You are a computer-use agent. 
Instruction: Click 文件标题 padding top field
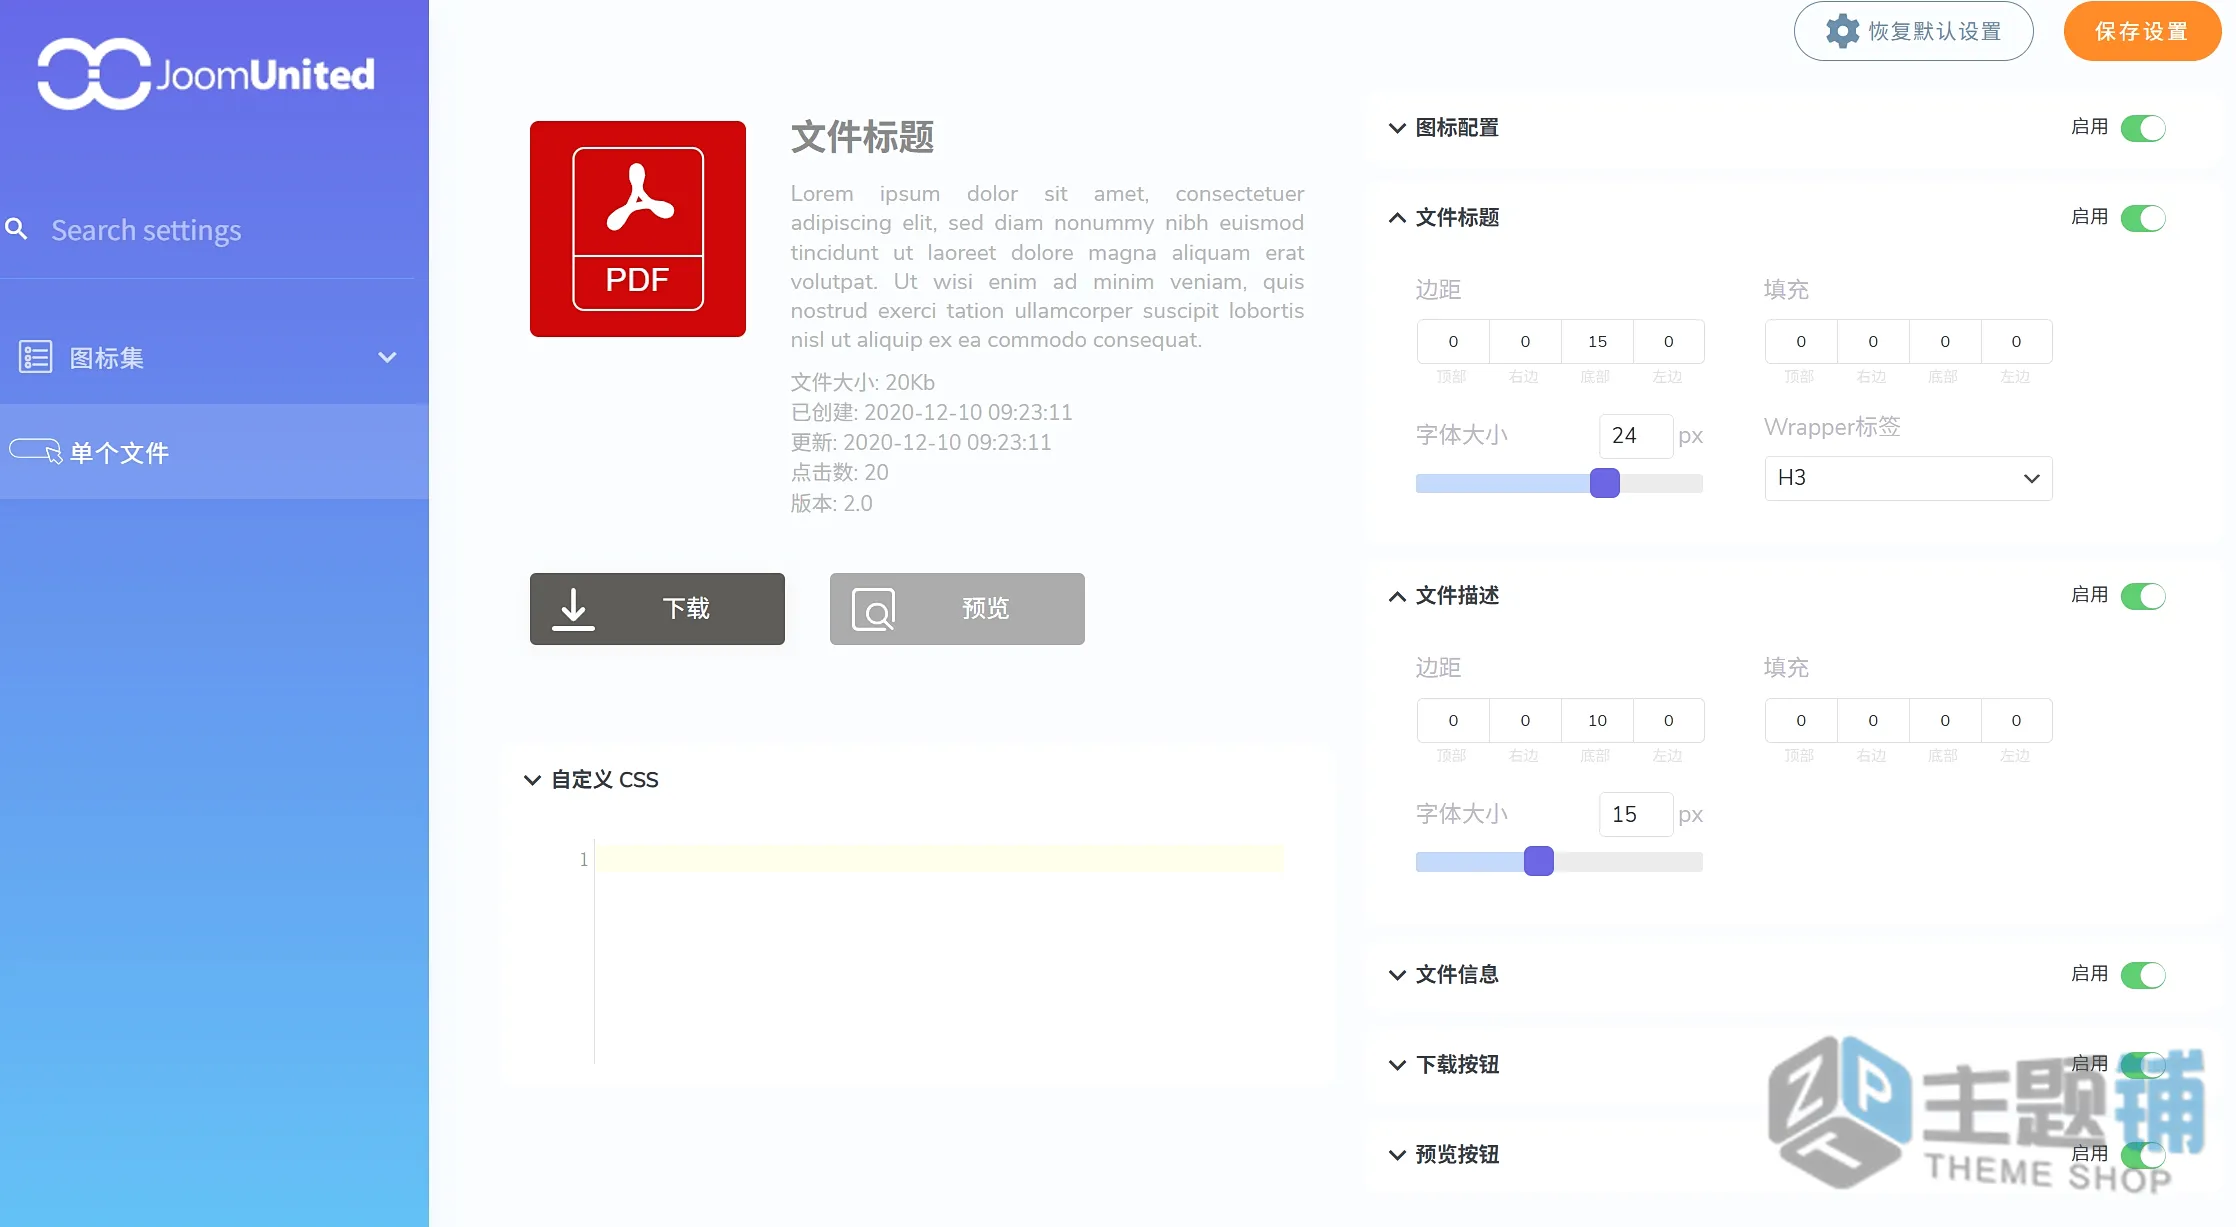click(x=1801, y=342)
